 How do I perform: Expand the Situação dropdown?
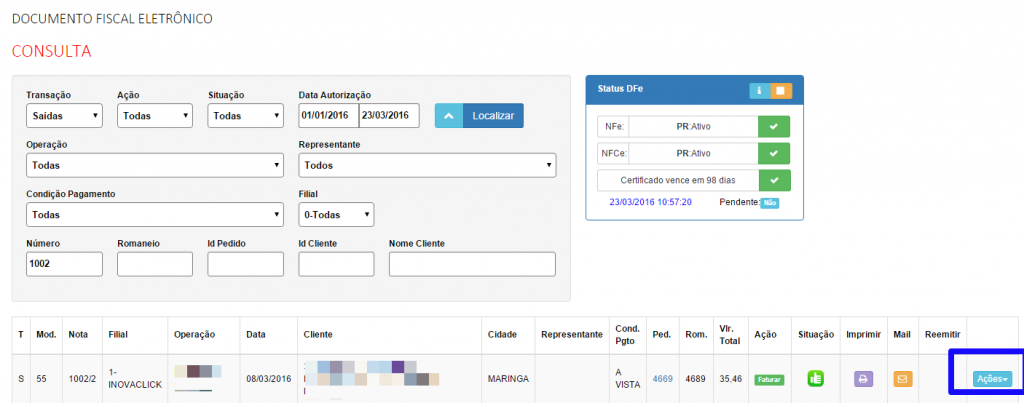tap(245, 116)
